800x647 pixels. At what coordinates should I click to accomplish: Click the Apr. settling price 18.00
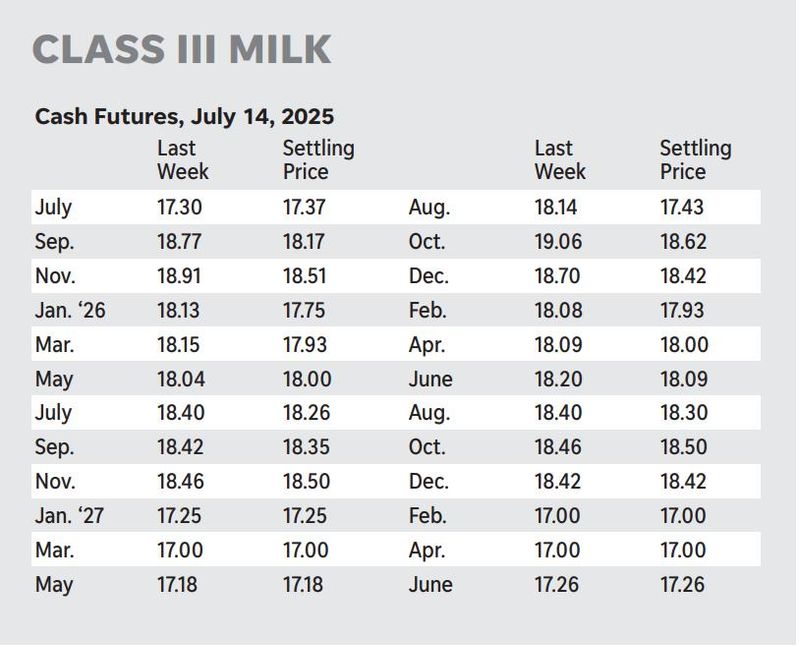[x=685, y=344]
